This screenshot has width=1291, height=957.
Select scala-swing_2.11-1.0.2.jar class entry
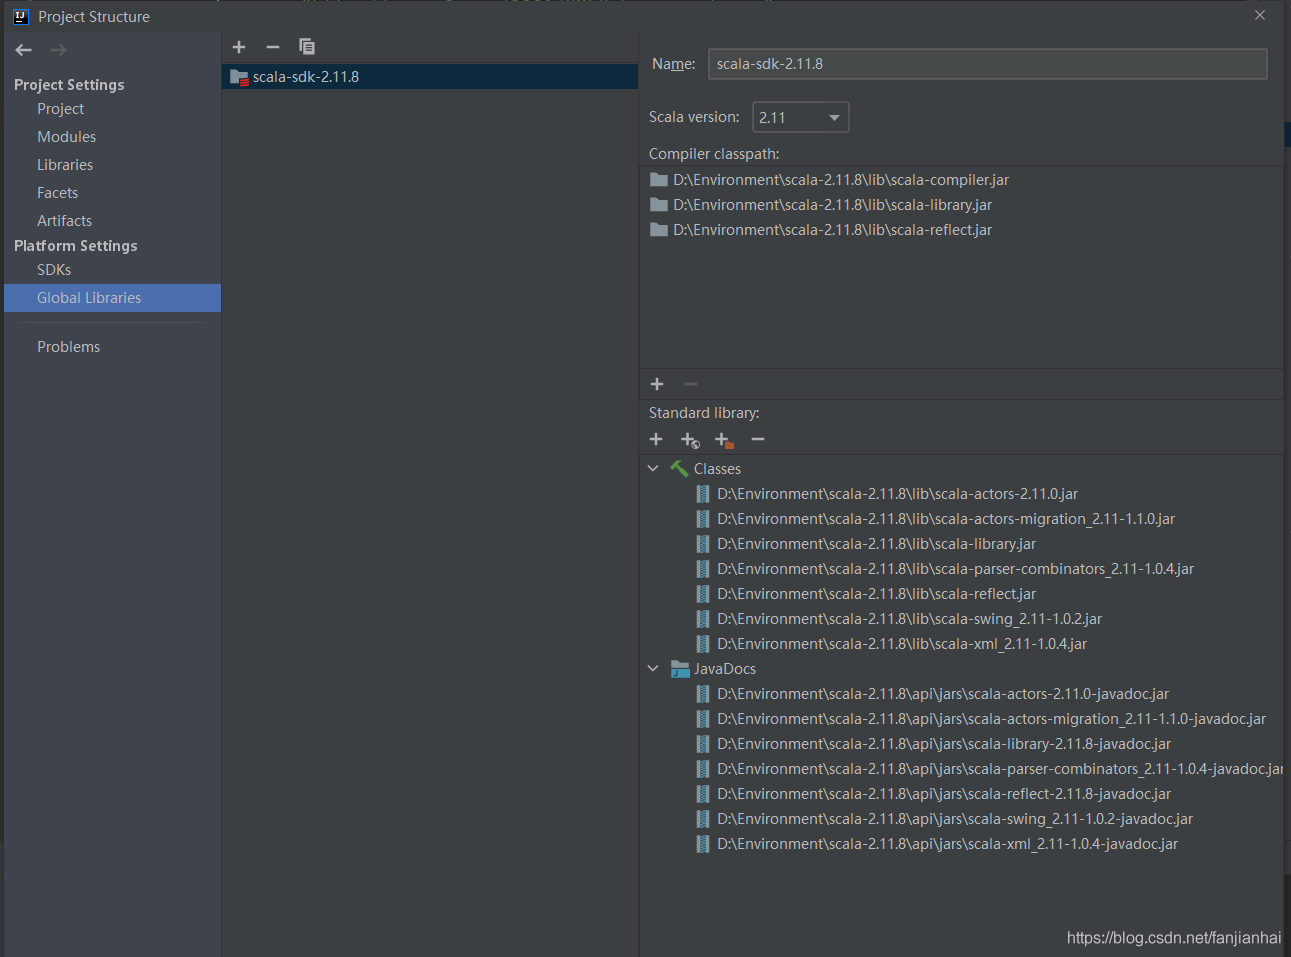coord(909,619)
